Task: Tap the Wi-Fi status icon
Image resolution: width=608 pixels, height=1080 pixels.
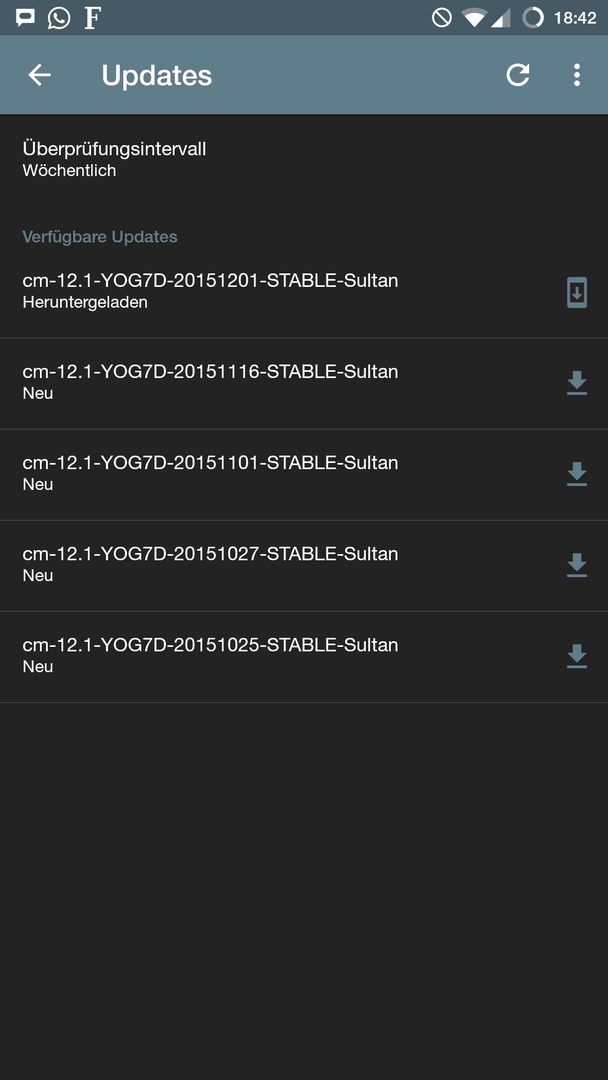Action: (474, 18)
